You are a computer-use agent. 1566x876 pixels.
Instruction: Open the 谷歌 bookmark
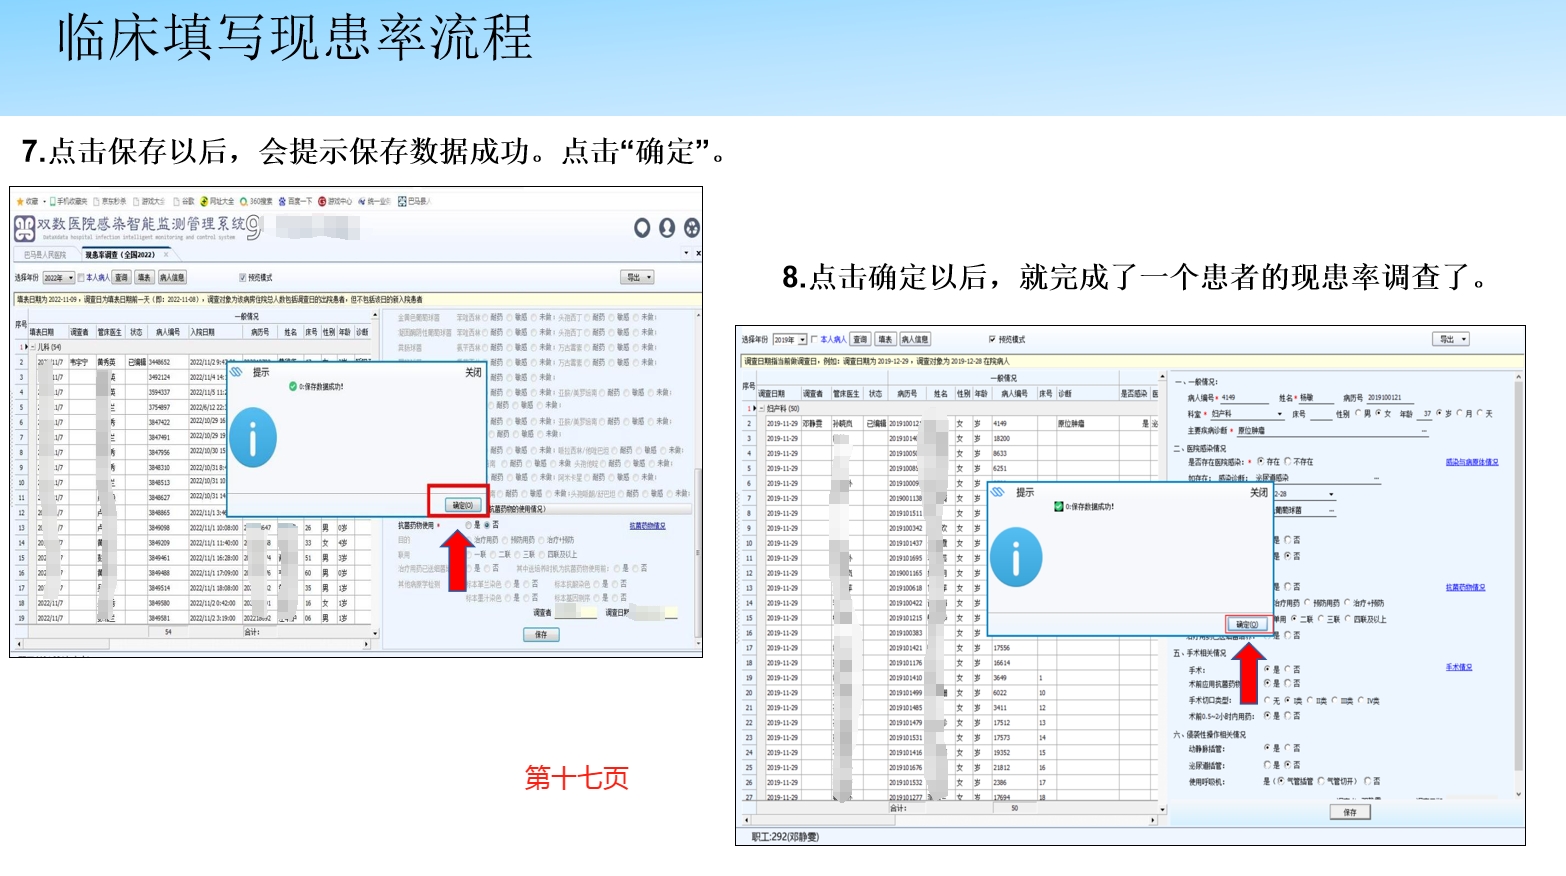click(x=184, y=201)
